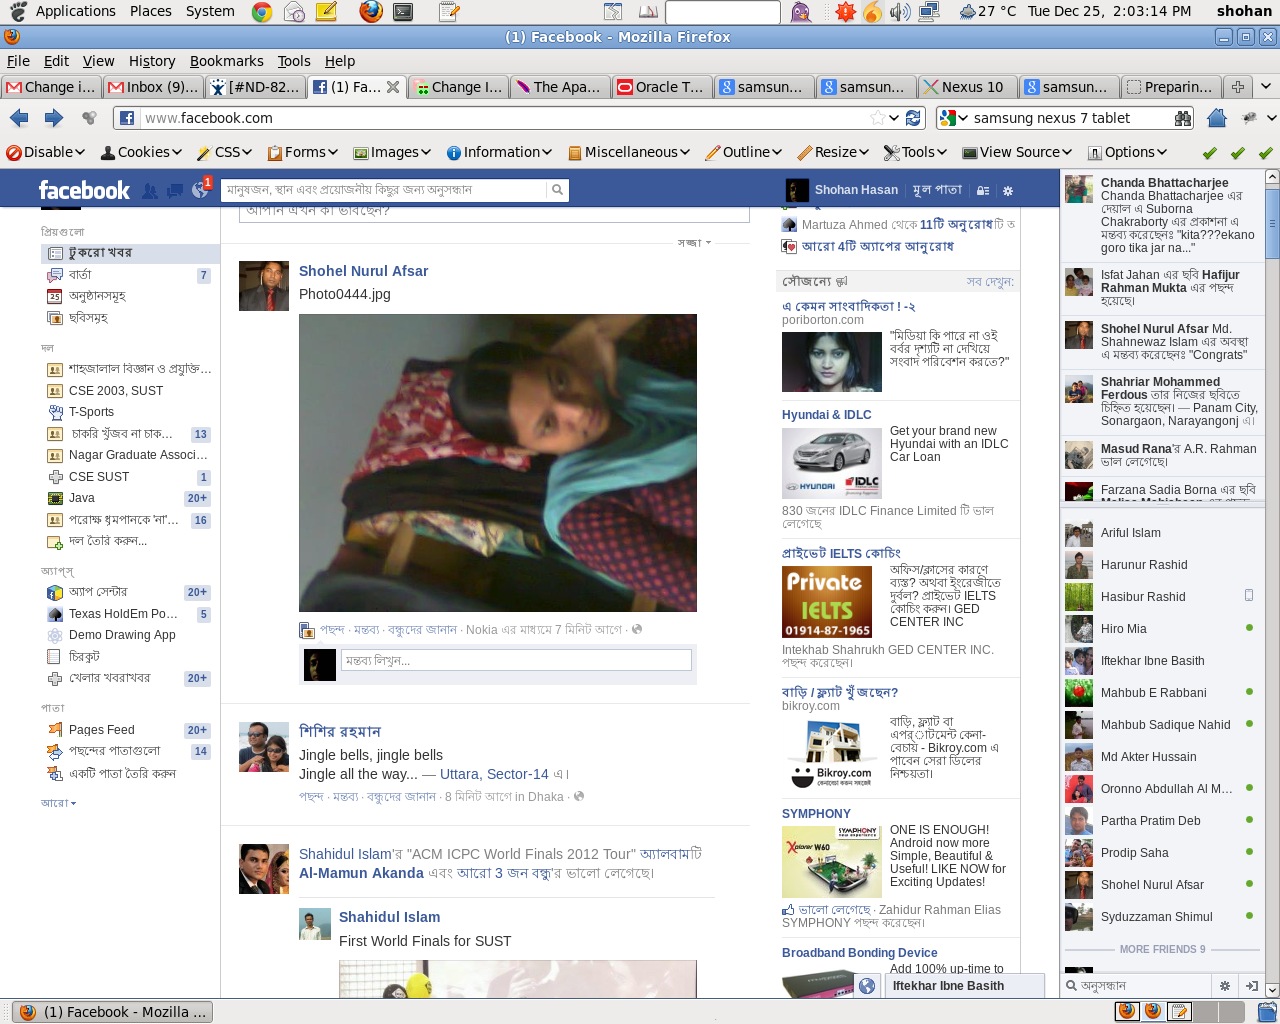Open the Outline dropdown in the developer toolbar
Image resolution: width=1280 pixels, height=1024 pixels.
[x=743, y=152]
